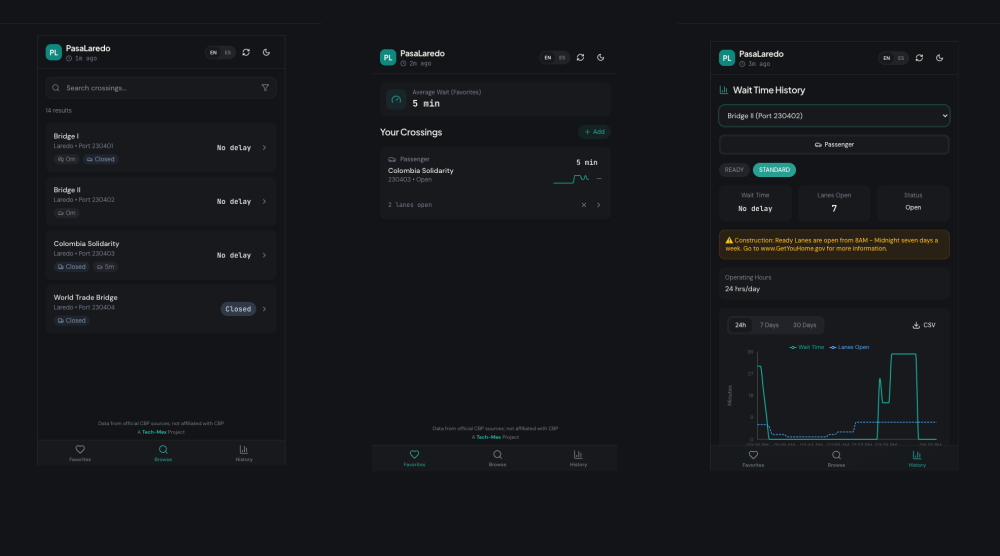Image resolution: width=1000 pixels, height=556 pixels.
Task: Expand the World Trade Bridge row chevron
Action: [x=264, y=309]
